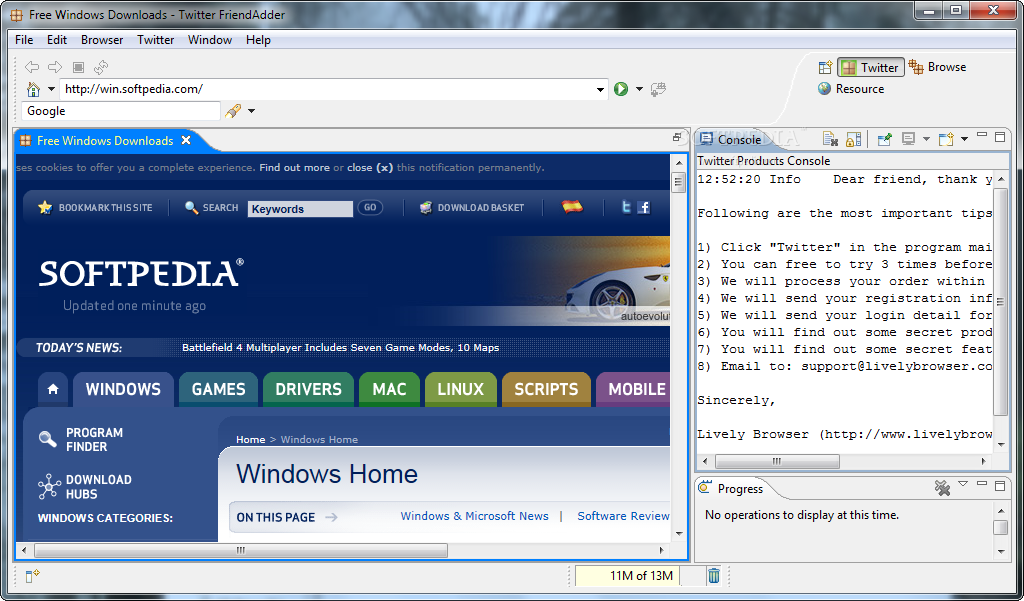
Task: Click the restore icon of browser pane
Action: (677, 137)
